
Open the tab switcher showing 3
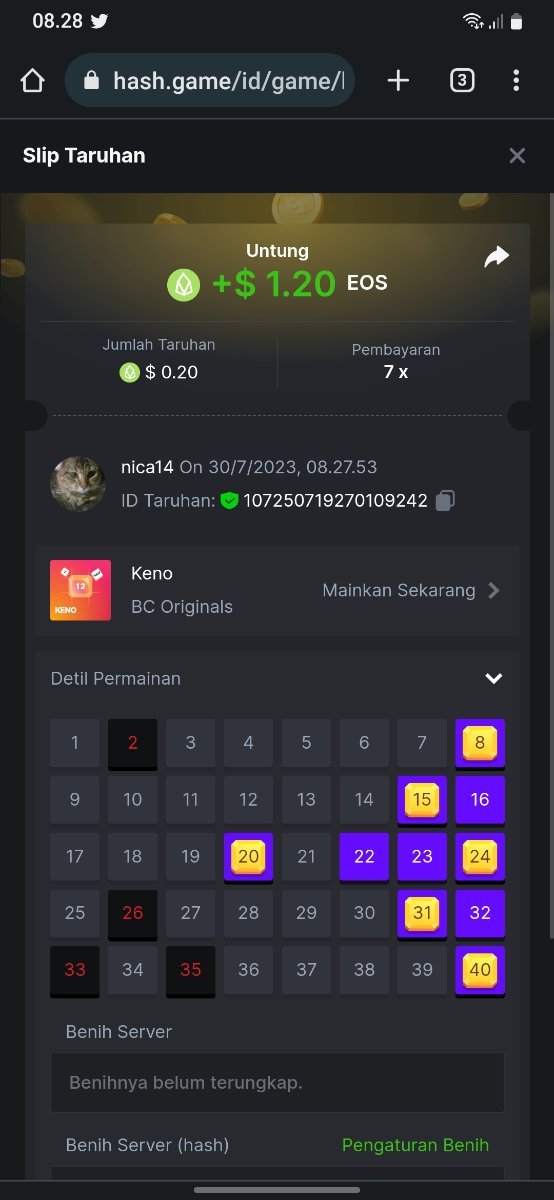coord(462,81)
